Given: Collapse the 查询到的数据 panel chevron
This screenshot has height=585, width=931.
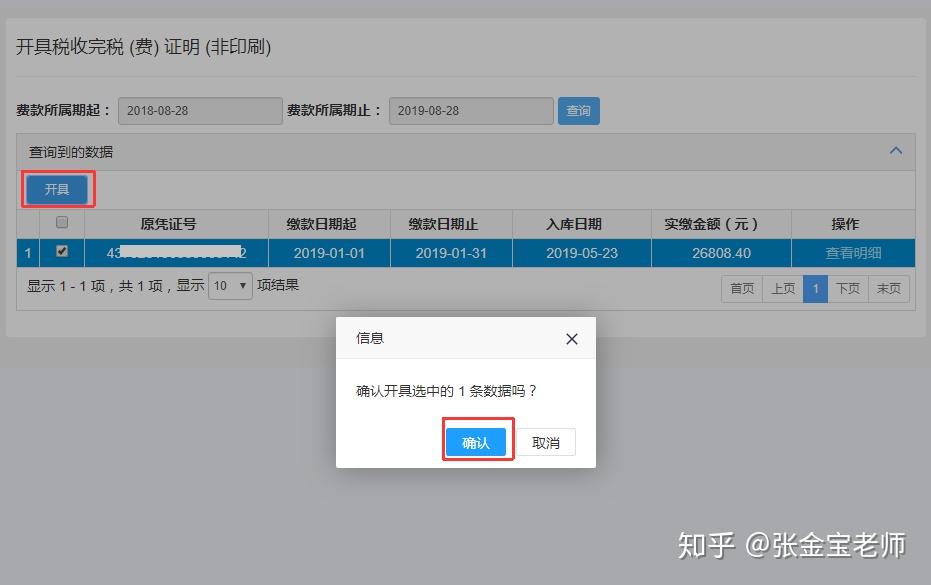Looking at the screenshot, I should 896,151.
